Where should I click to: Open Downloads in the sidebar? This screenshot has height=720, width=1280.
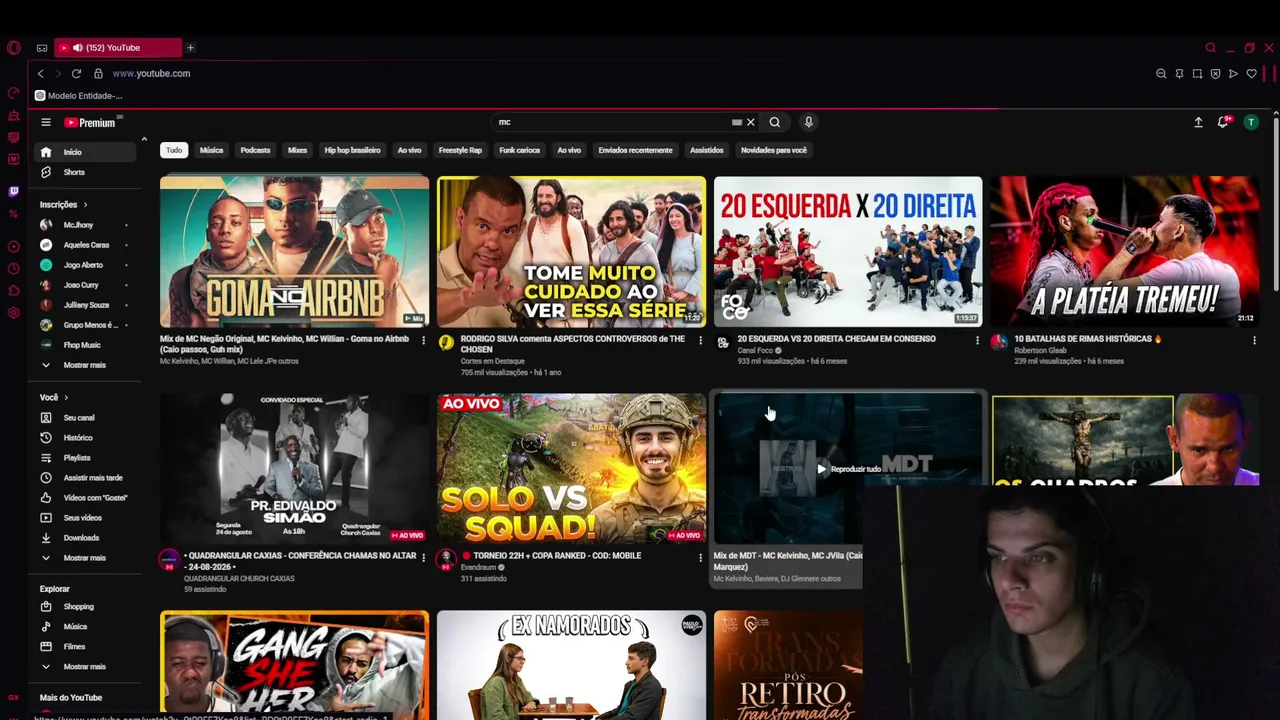pos(86,538)
